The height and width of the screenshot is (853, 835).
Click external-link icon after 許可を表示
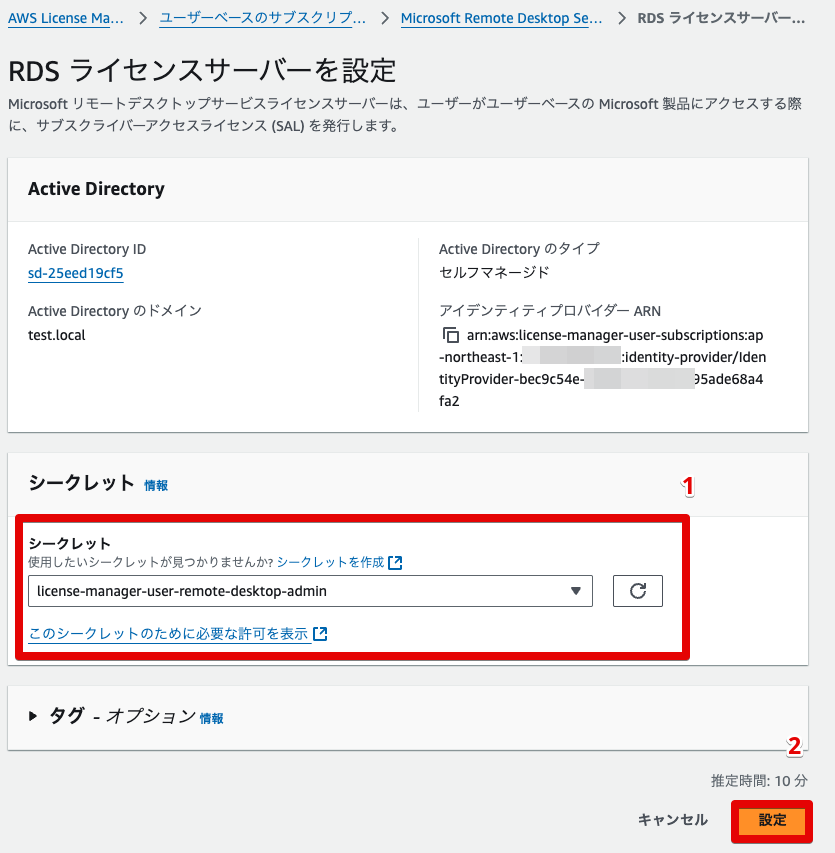pyautogui.click(x=320, y=634)
